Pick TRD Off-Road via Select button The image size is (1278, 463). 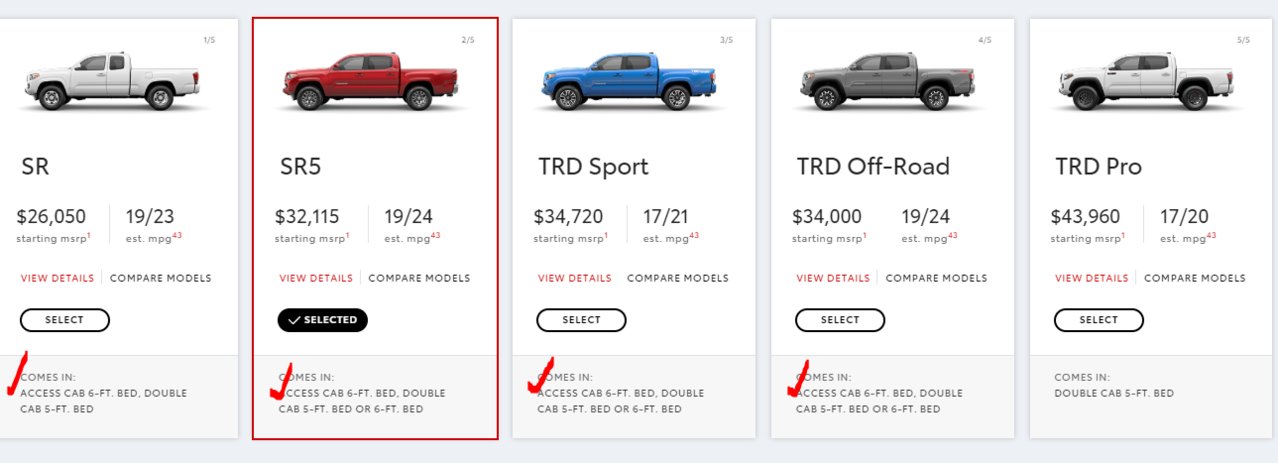click(840, 320)
